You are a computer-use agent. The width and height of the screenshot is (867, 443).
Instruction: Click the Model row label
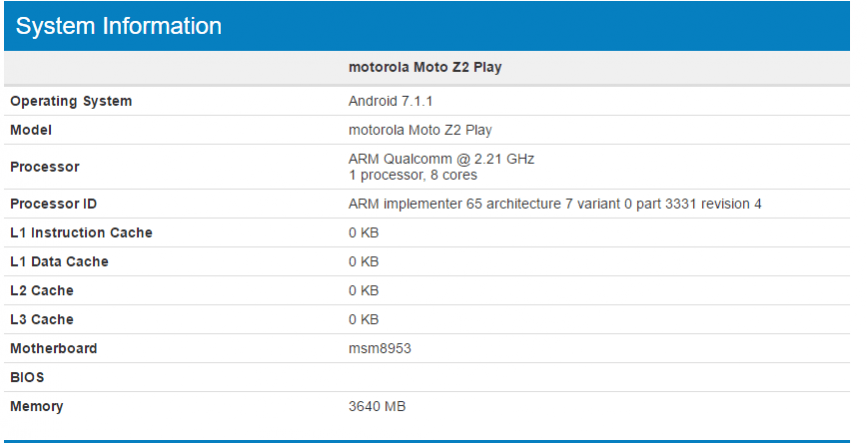(31, 130)
